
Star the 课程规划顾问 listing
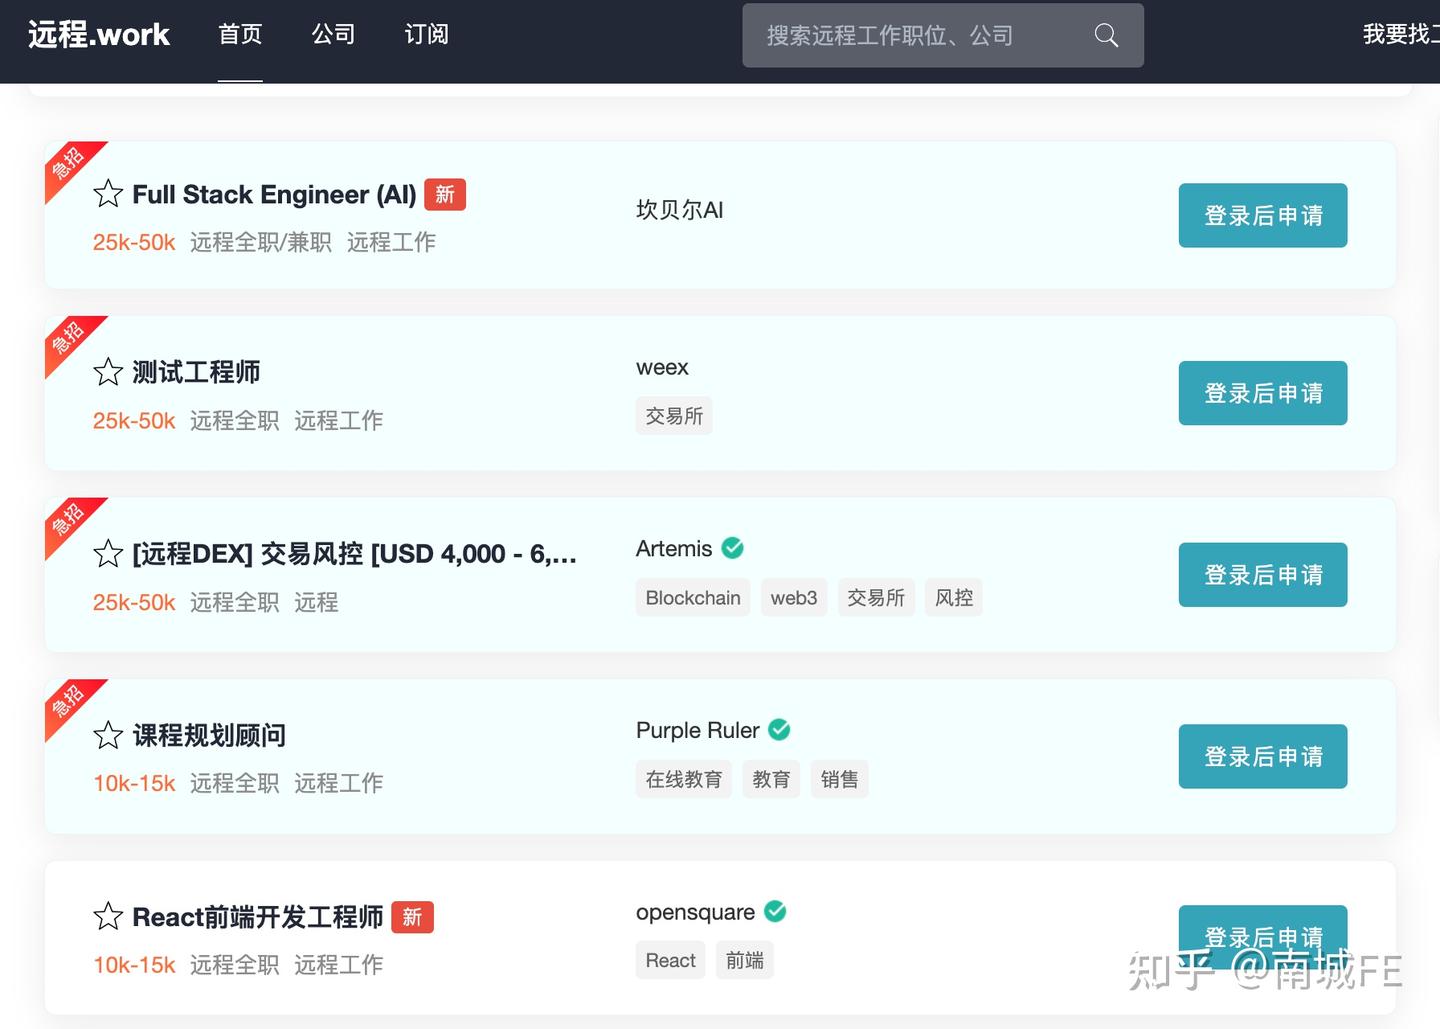108,736
